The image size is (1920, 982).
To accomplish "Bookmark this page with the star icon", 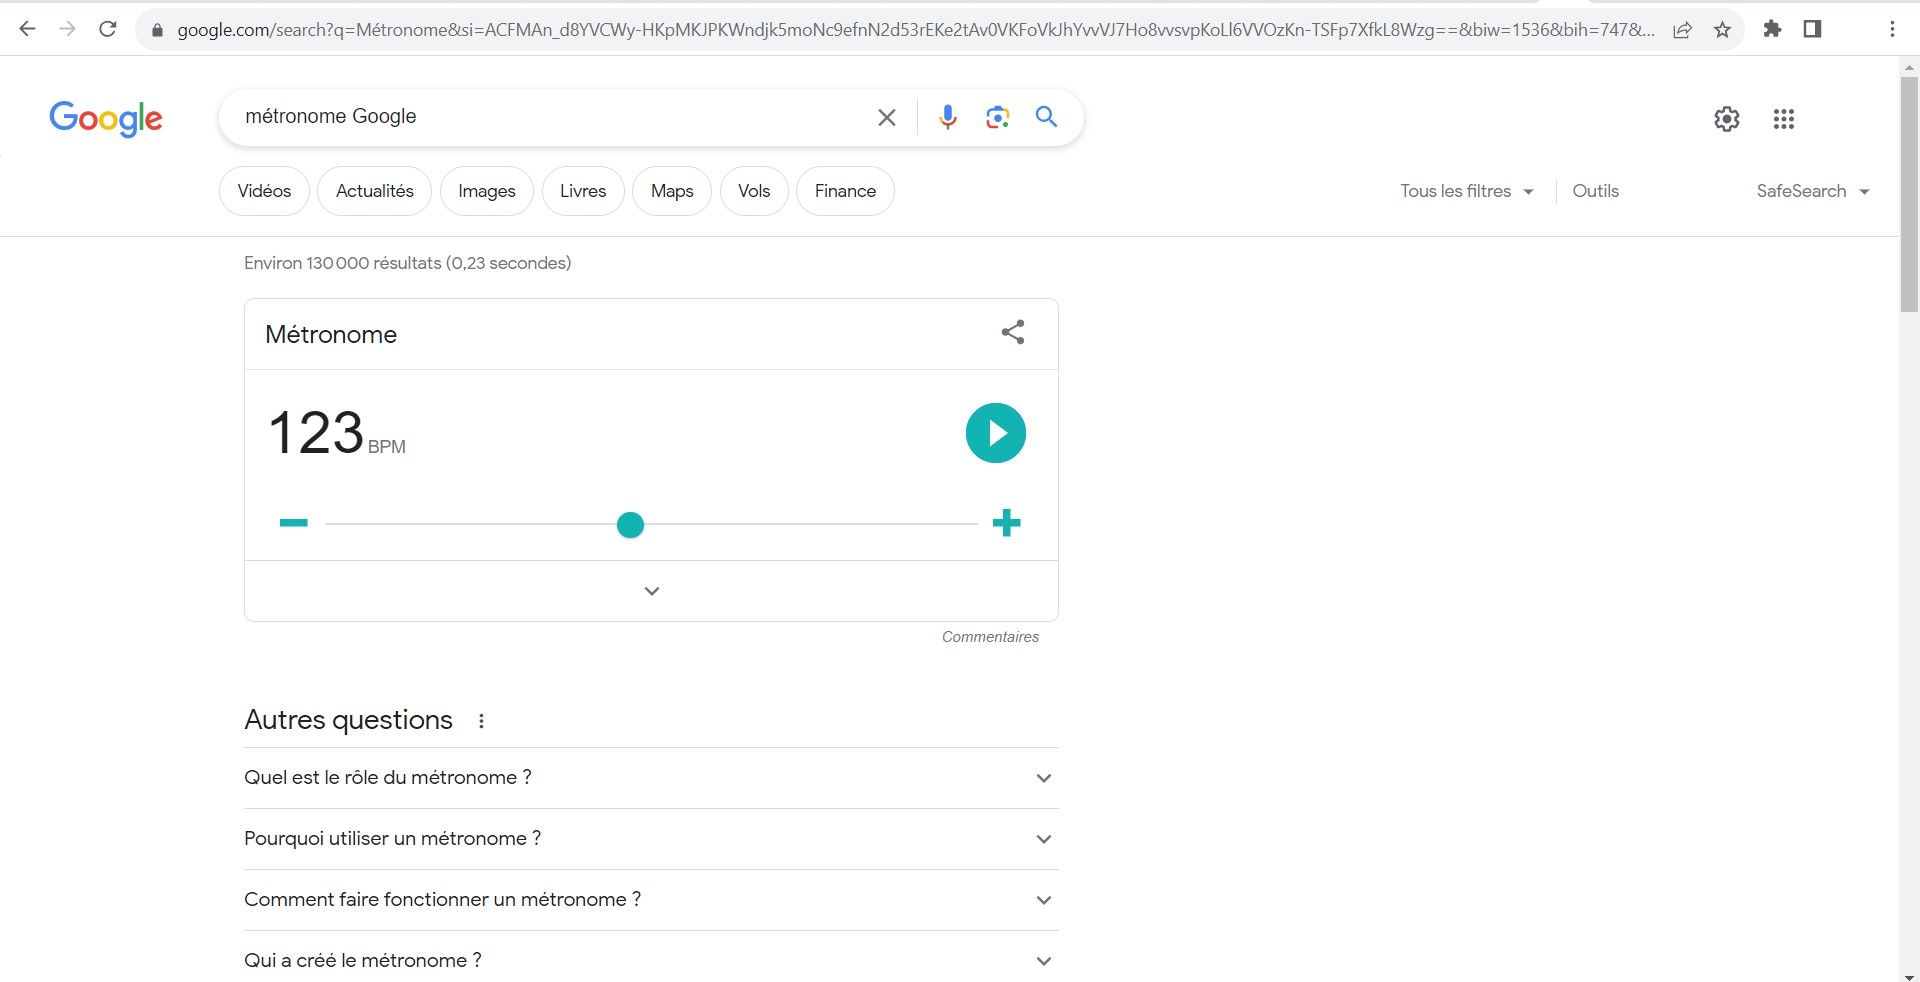I will (1722, 30).
